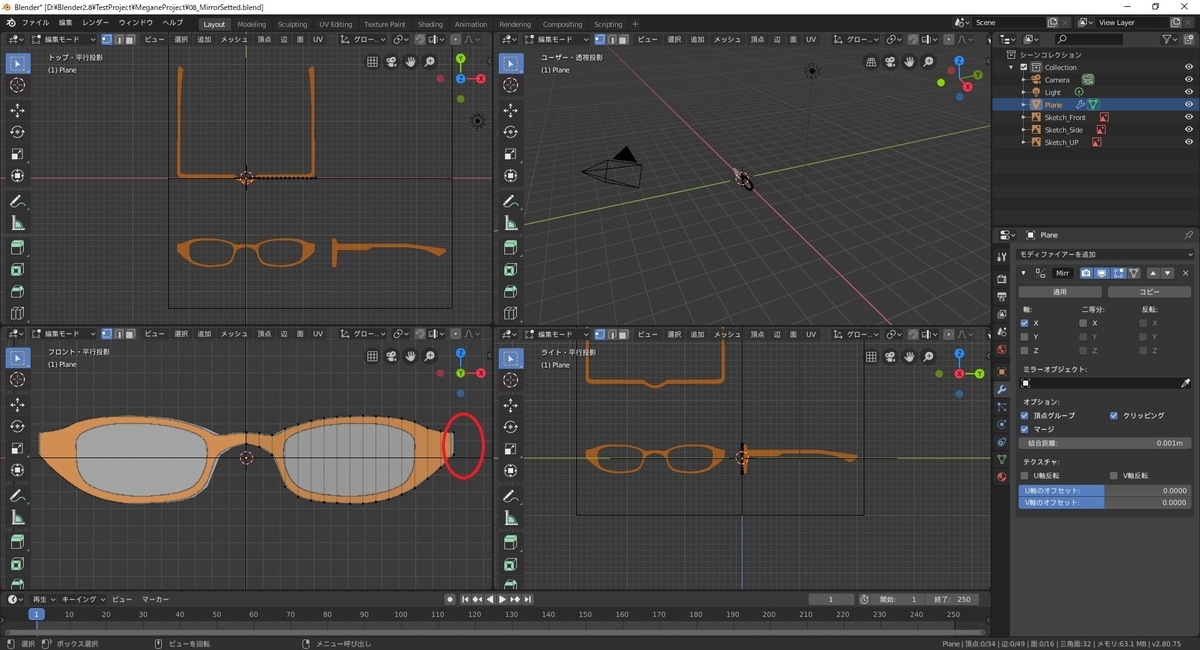Toggle camera view icon in top view
This screenshot has width=1200, height=650.
point(391,62)
